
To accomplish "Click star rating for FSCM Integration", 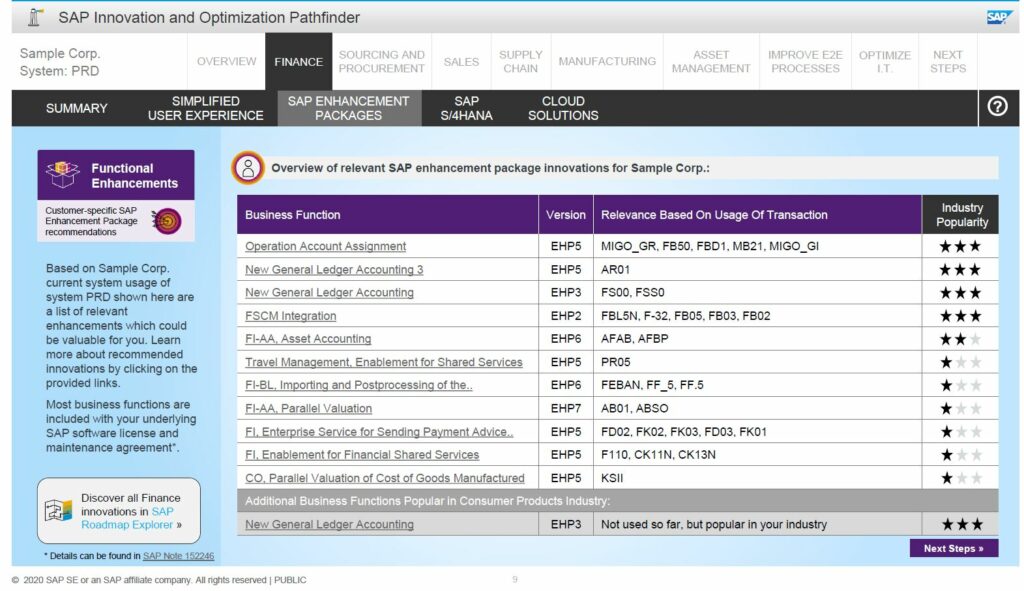I will (x=960, y=316).
